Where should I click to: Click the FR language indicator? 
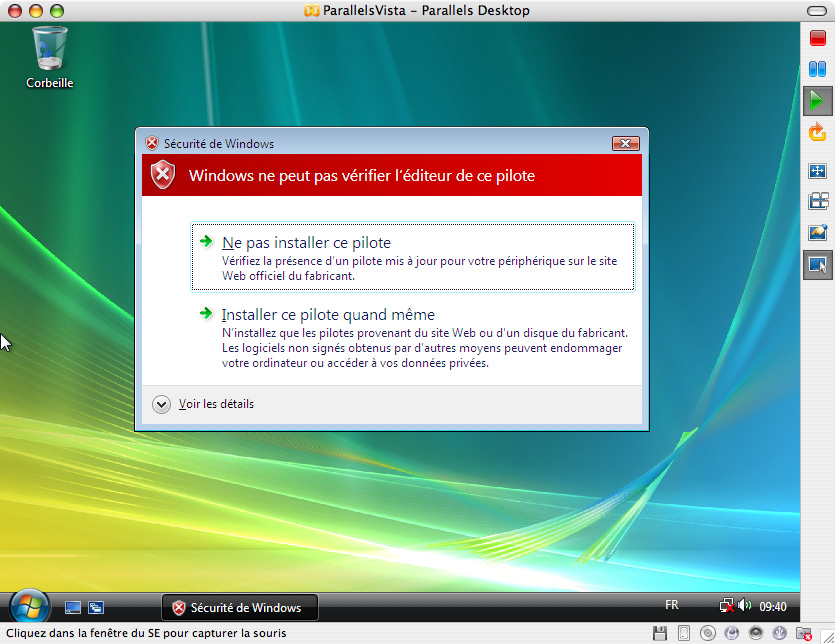(x=672, y=605)
